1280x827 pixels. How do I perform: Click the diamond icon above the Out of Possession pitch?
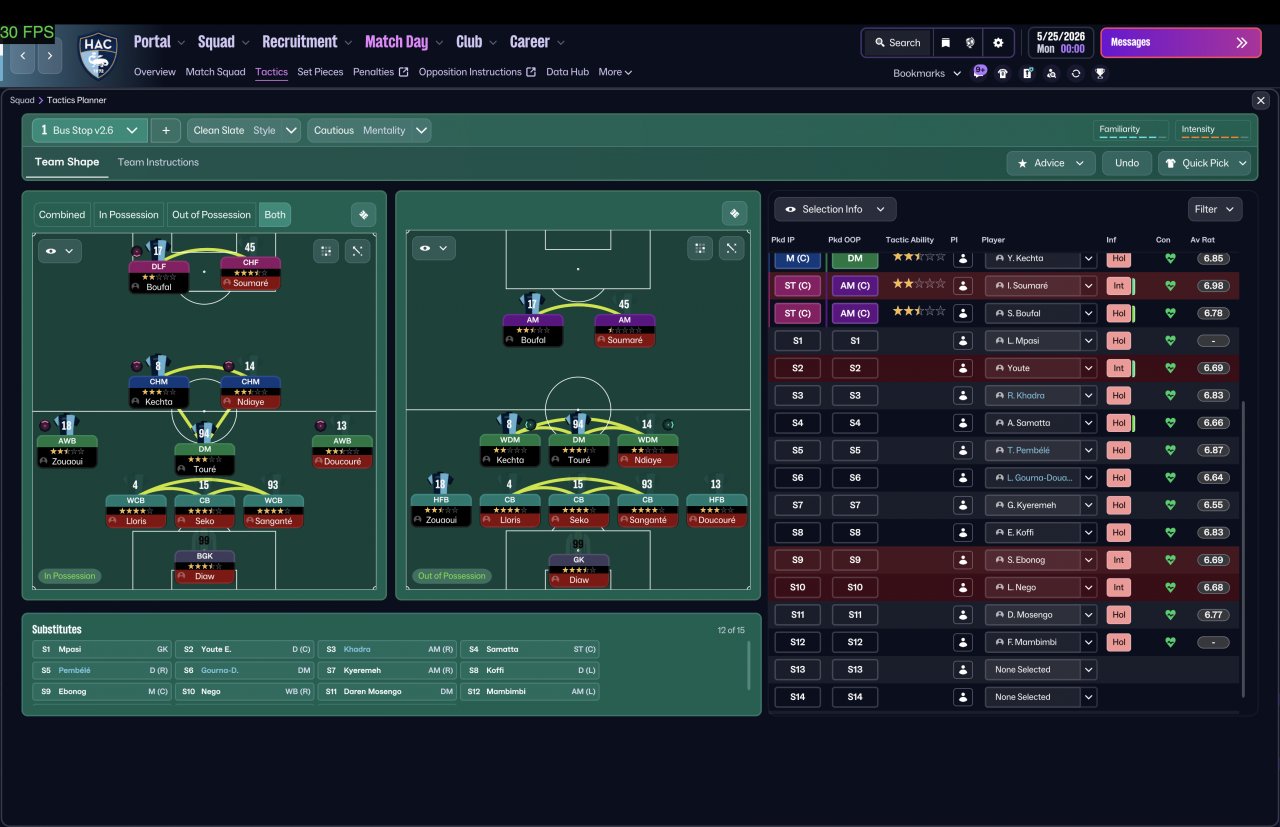point(734,213)
